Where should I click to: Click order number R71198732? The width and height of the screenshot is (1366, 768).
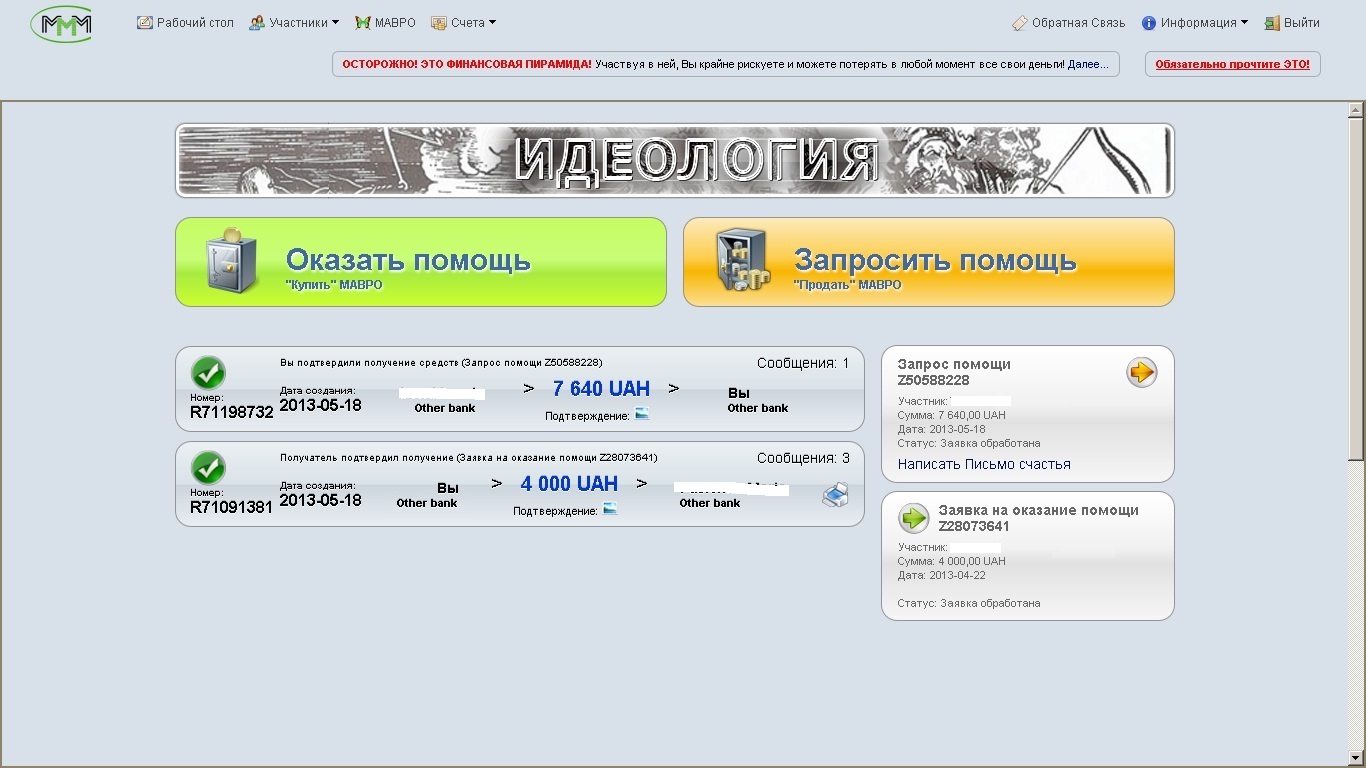[231, 412]
